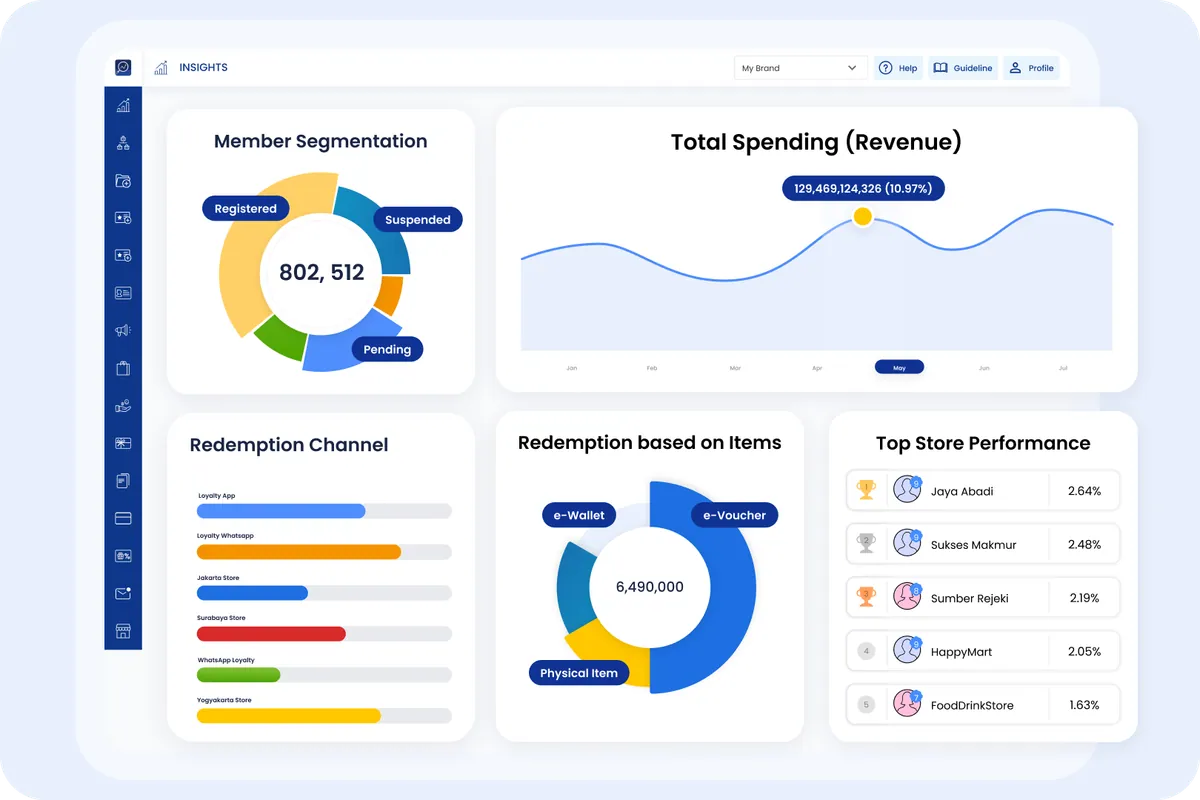Select the Jul month on revenue chart
1200x800 pixels.
tap(1063, 368)
